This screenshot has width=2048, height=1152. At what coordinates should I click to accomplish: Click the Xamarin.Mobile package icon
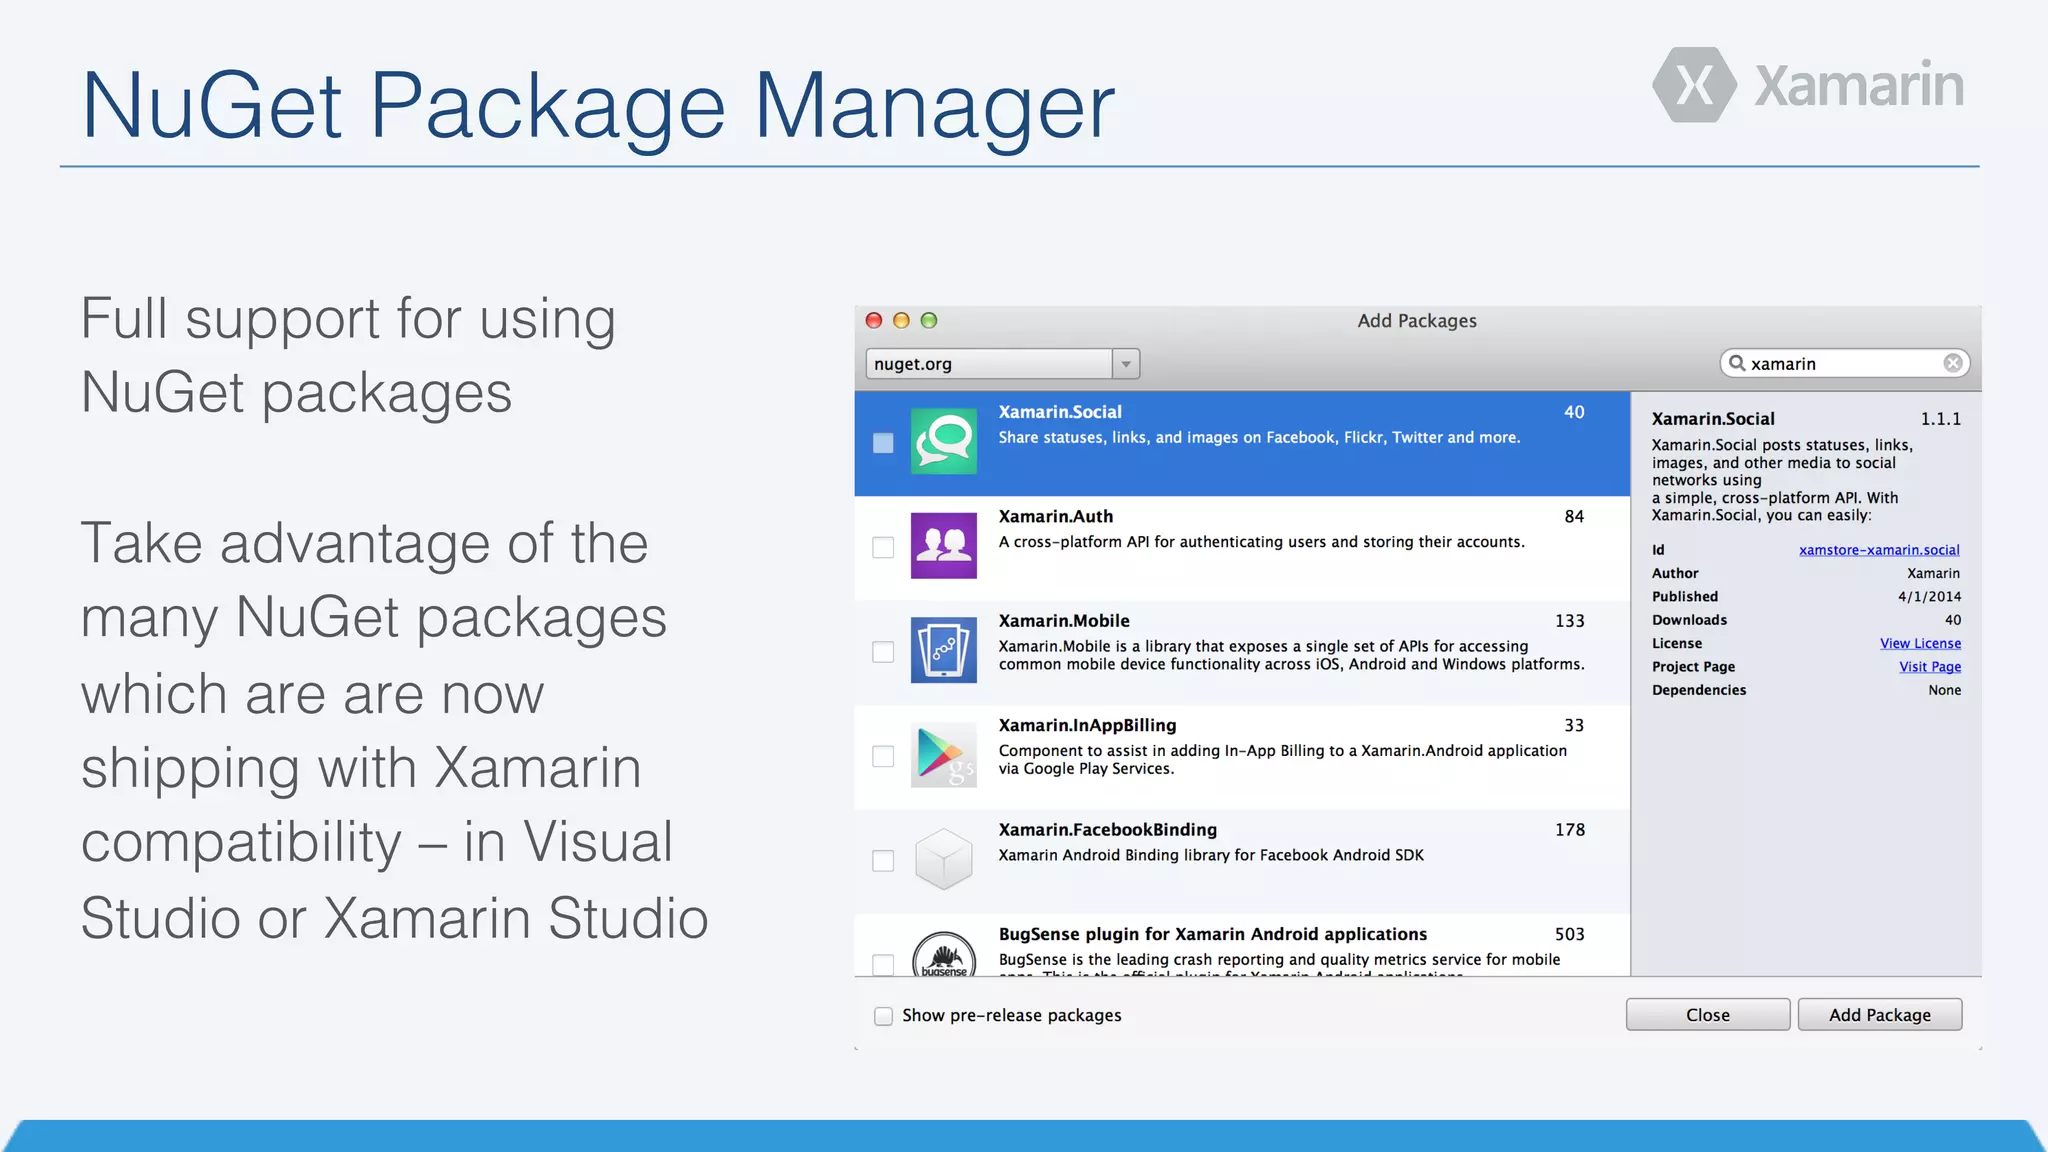943,650
